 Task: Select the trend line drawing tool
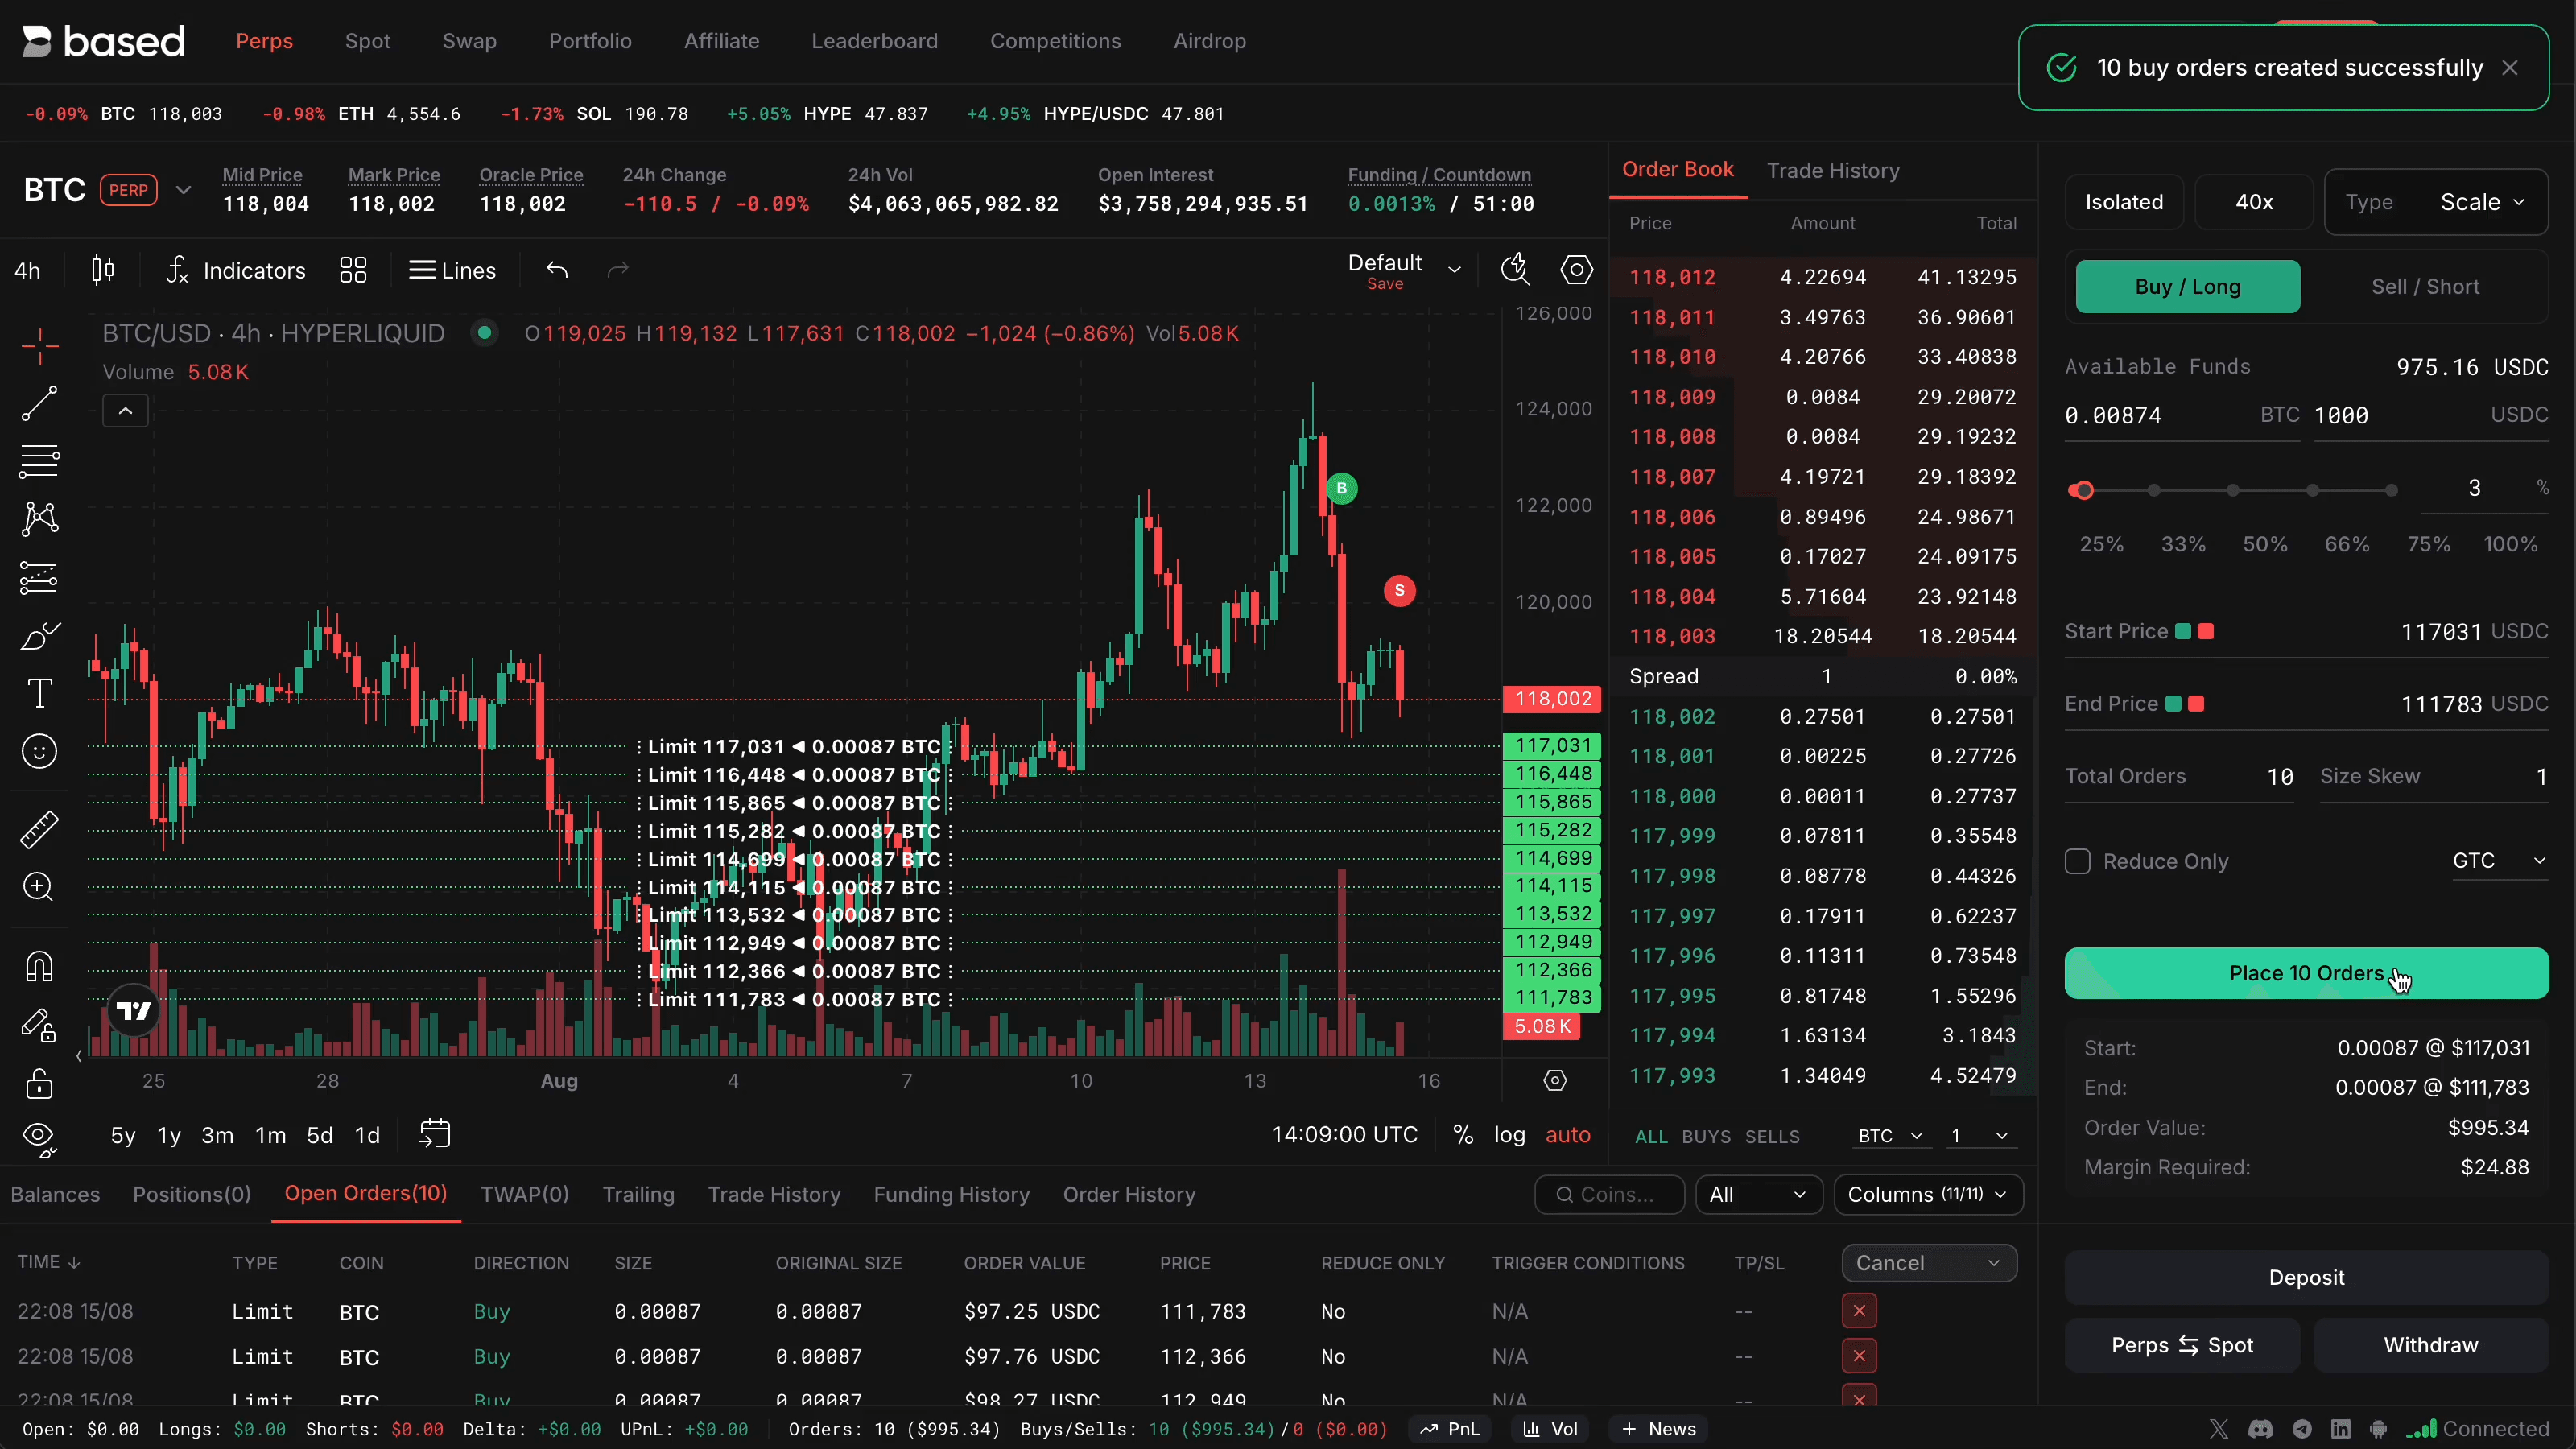click(40, 403)
